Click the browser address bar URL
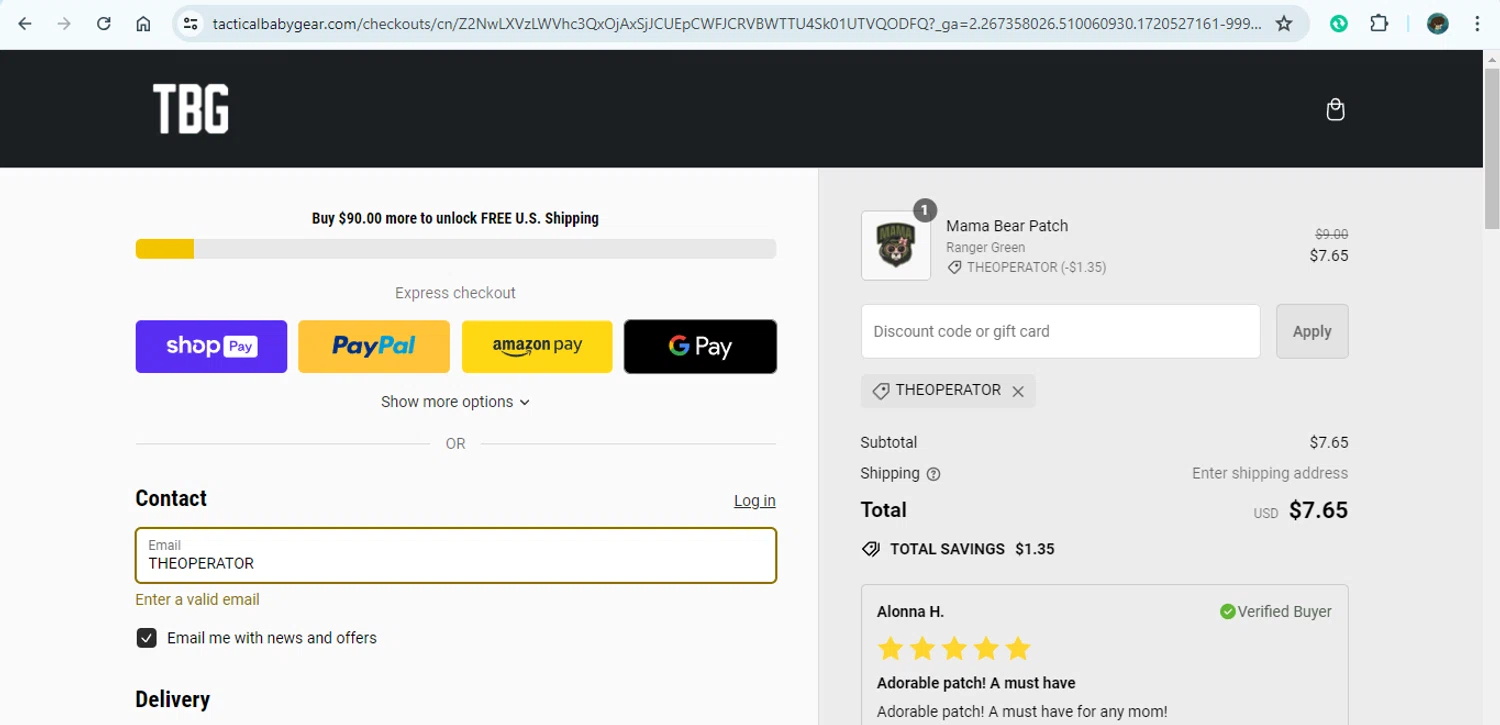The image size is (1500, 725). 735,23
